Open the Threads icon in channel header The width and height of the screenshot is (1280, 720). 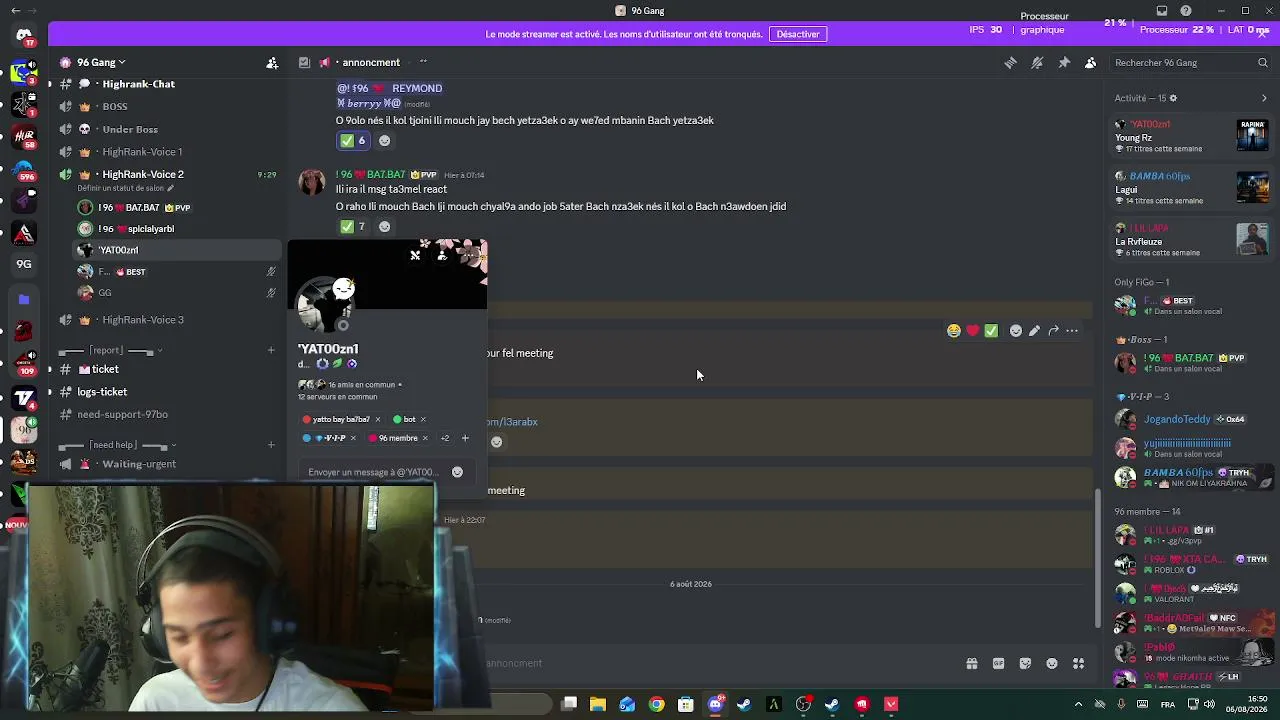point(1010,62)
